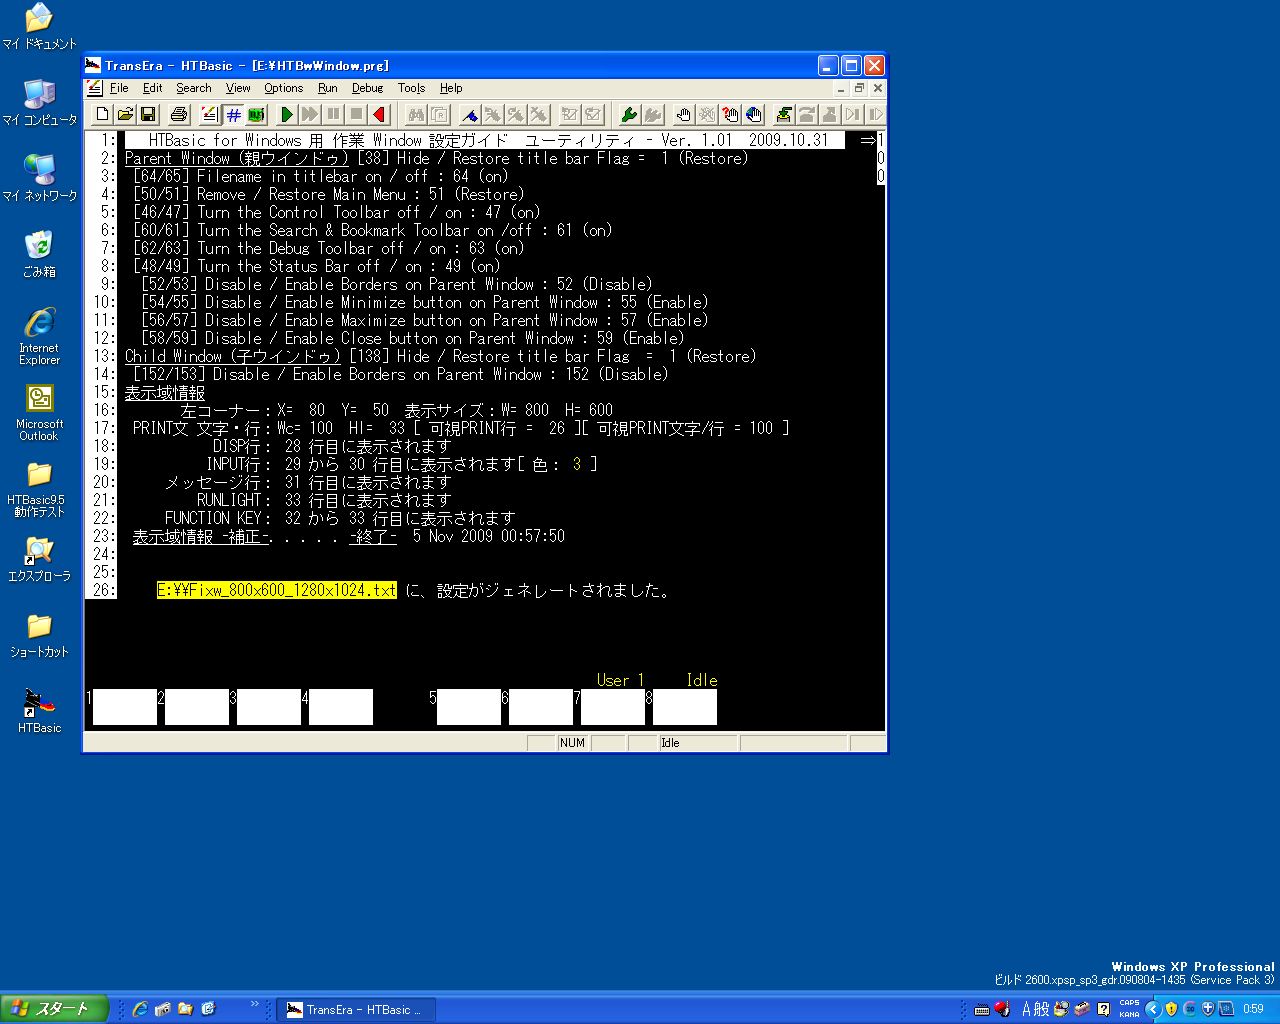Select the ショートカット folder on desktop
The image size is (1280, 1024).
[39, 635]
